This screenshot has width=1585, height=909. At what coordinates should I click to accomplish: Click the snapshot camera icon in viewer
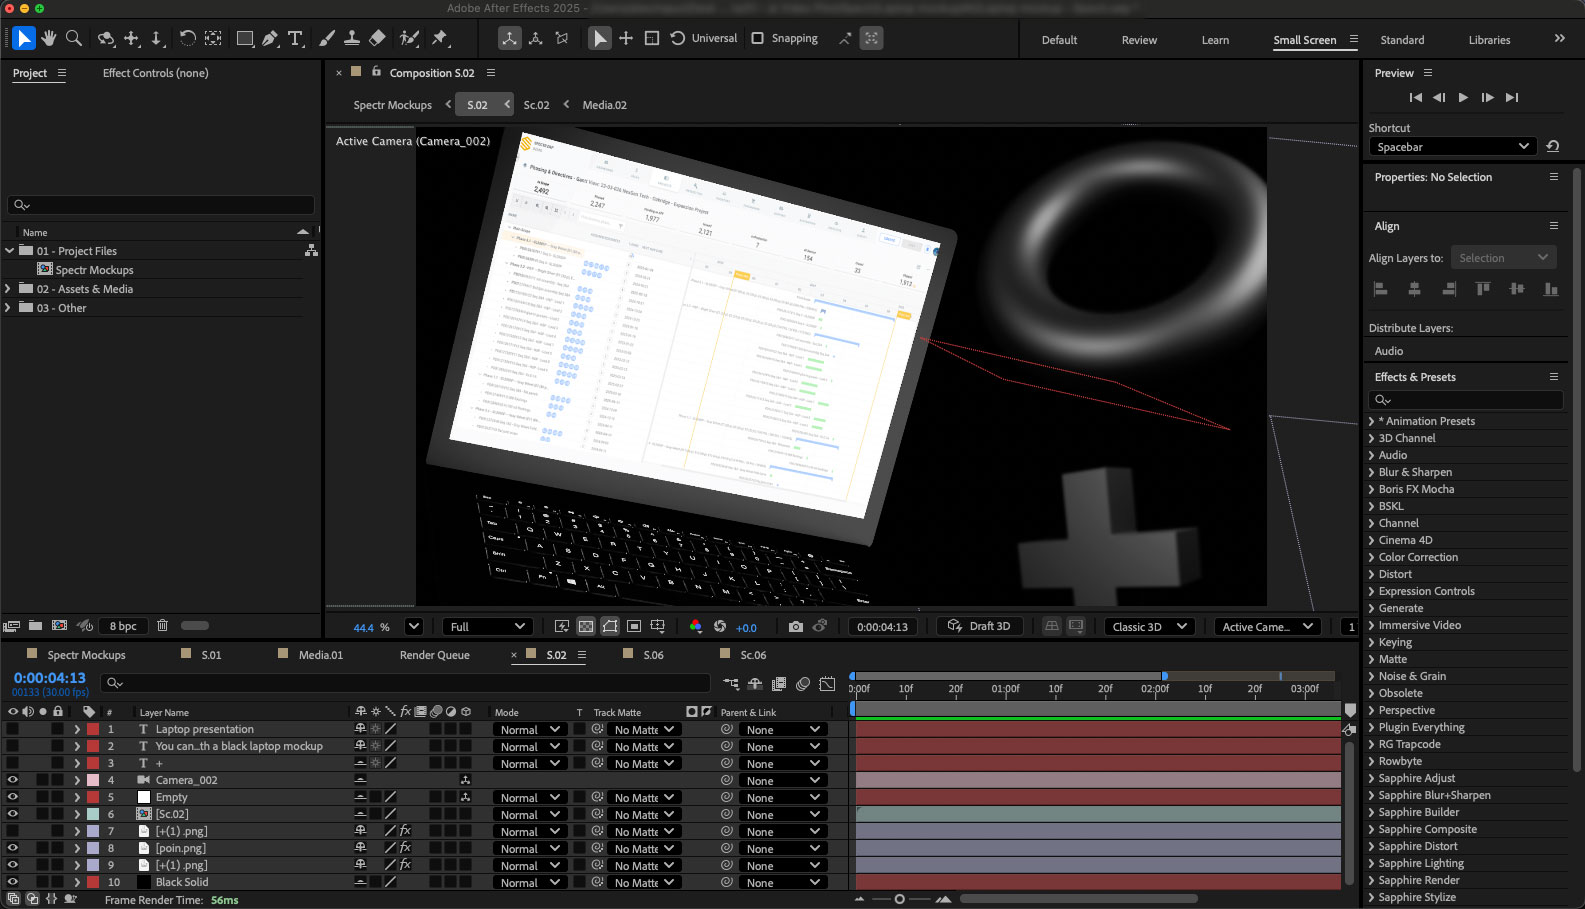795,627
